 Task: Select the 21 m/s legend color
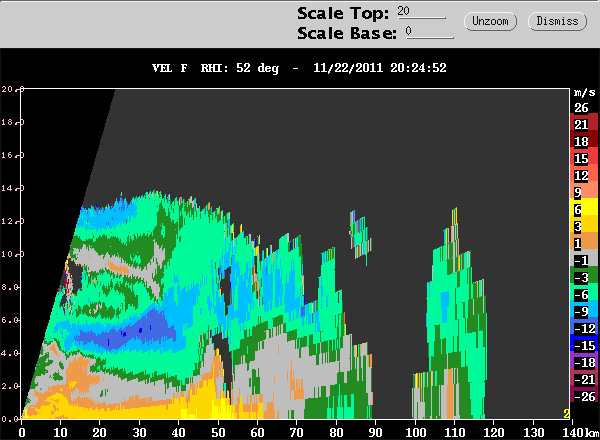coord(585,124)
